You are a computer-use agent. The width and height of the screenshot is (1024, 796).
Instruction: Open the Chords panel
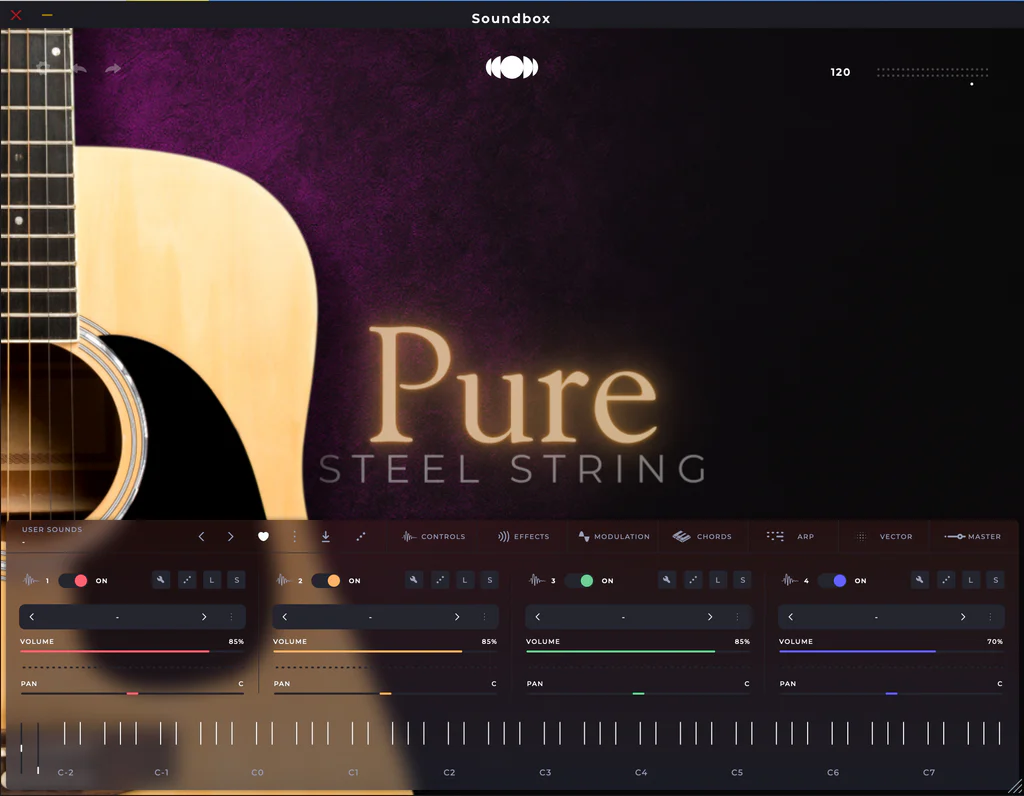tap(703, 536)
